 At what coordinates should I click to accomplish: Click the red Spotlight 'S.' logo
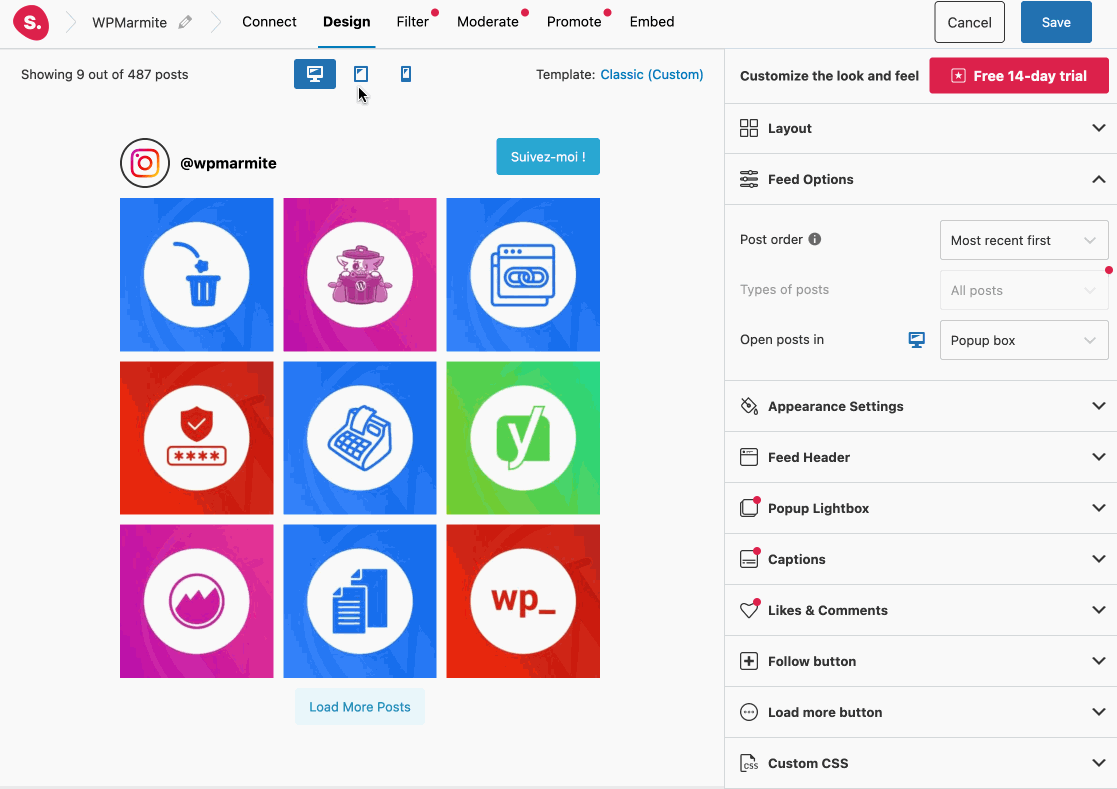click(31, 22)
